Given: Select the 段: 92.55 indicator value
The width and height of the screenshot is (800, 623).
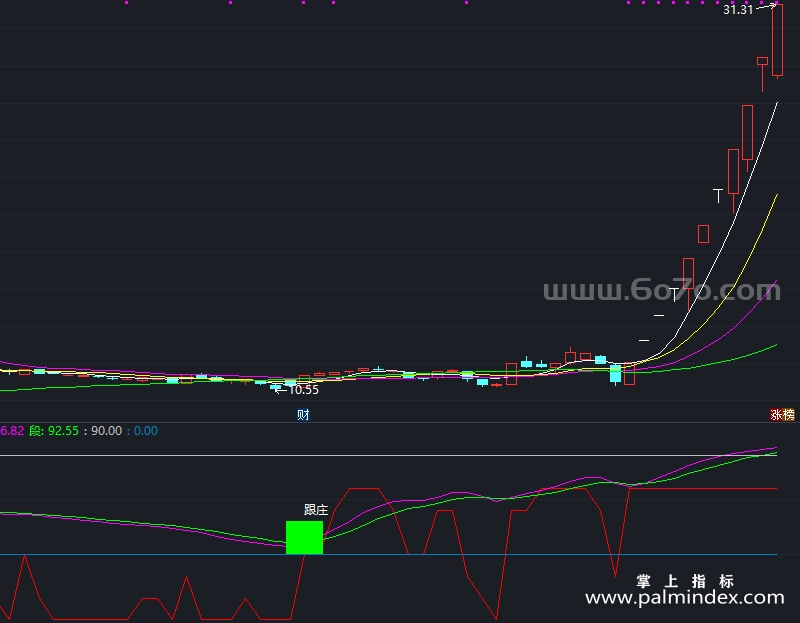Looking at the screenshot, I should [54, 431].
